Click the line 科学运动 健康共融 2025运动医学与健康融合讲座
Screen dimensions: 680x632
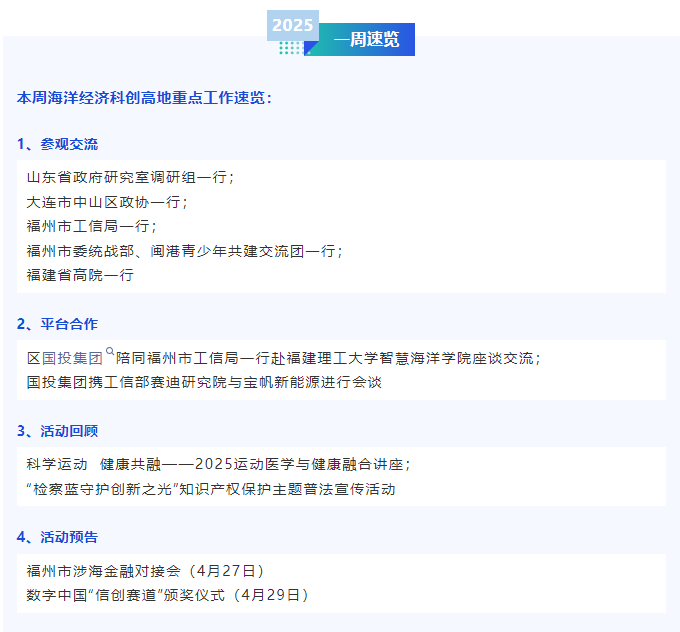click(x=218, y=464)
